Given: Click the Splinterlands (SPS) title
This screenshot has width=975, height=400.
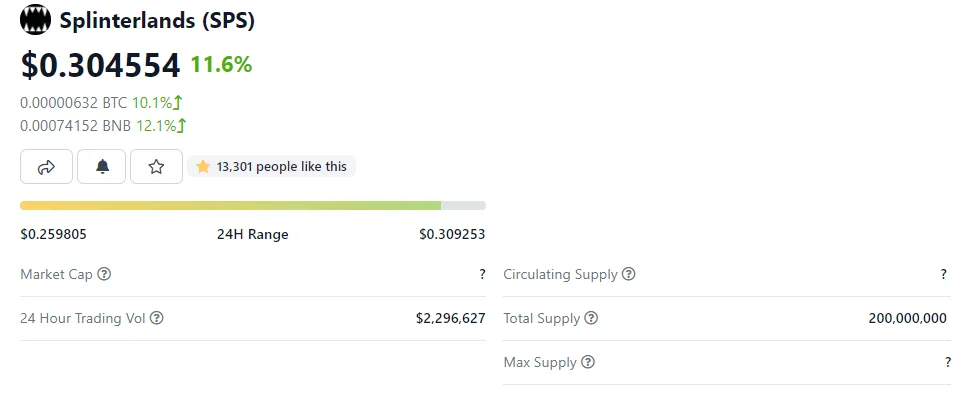Looking at the screenshot, I should coord(157,21).
